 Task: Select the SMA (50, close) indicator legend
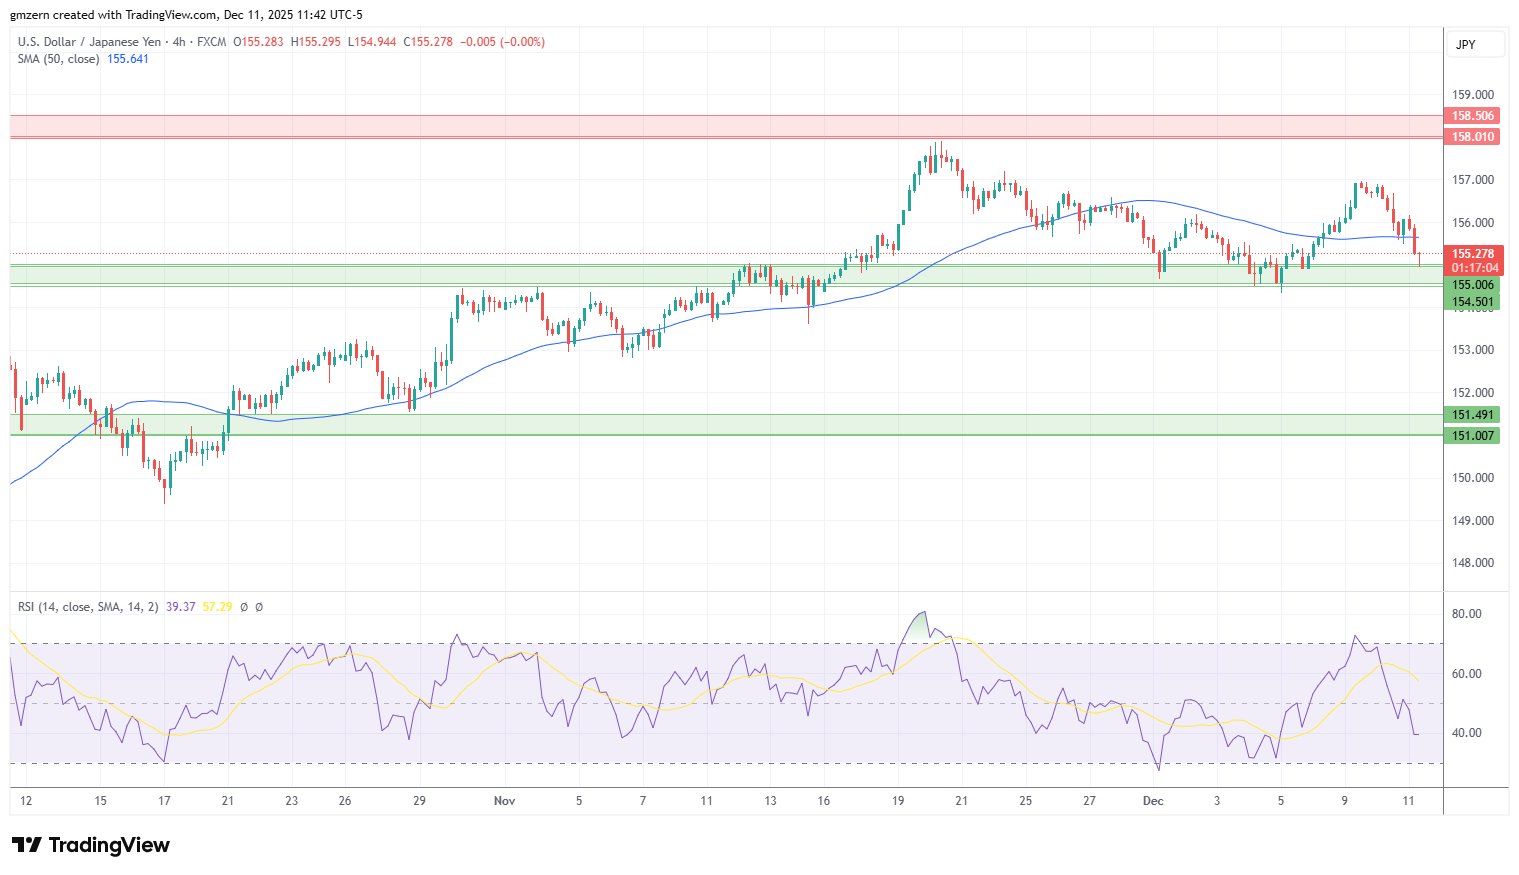(x=58, y=59)
